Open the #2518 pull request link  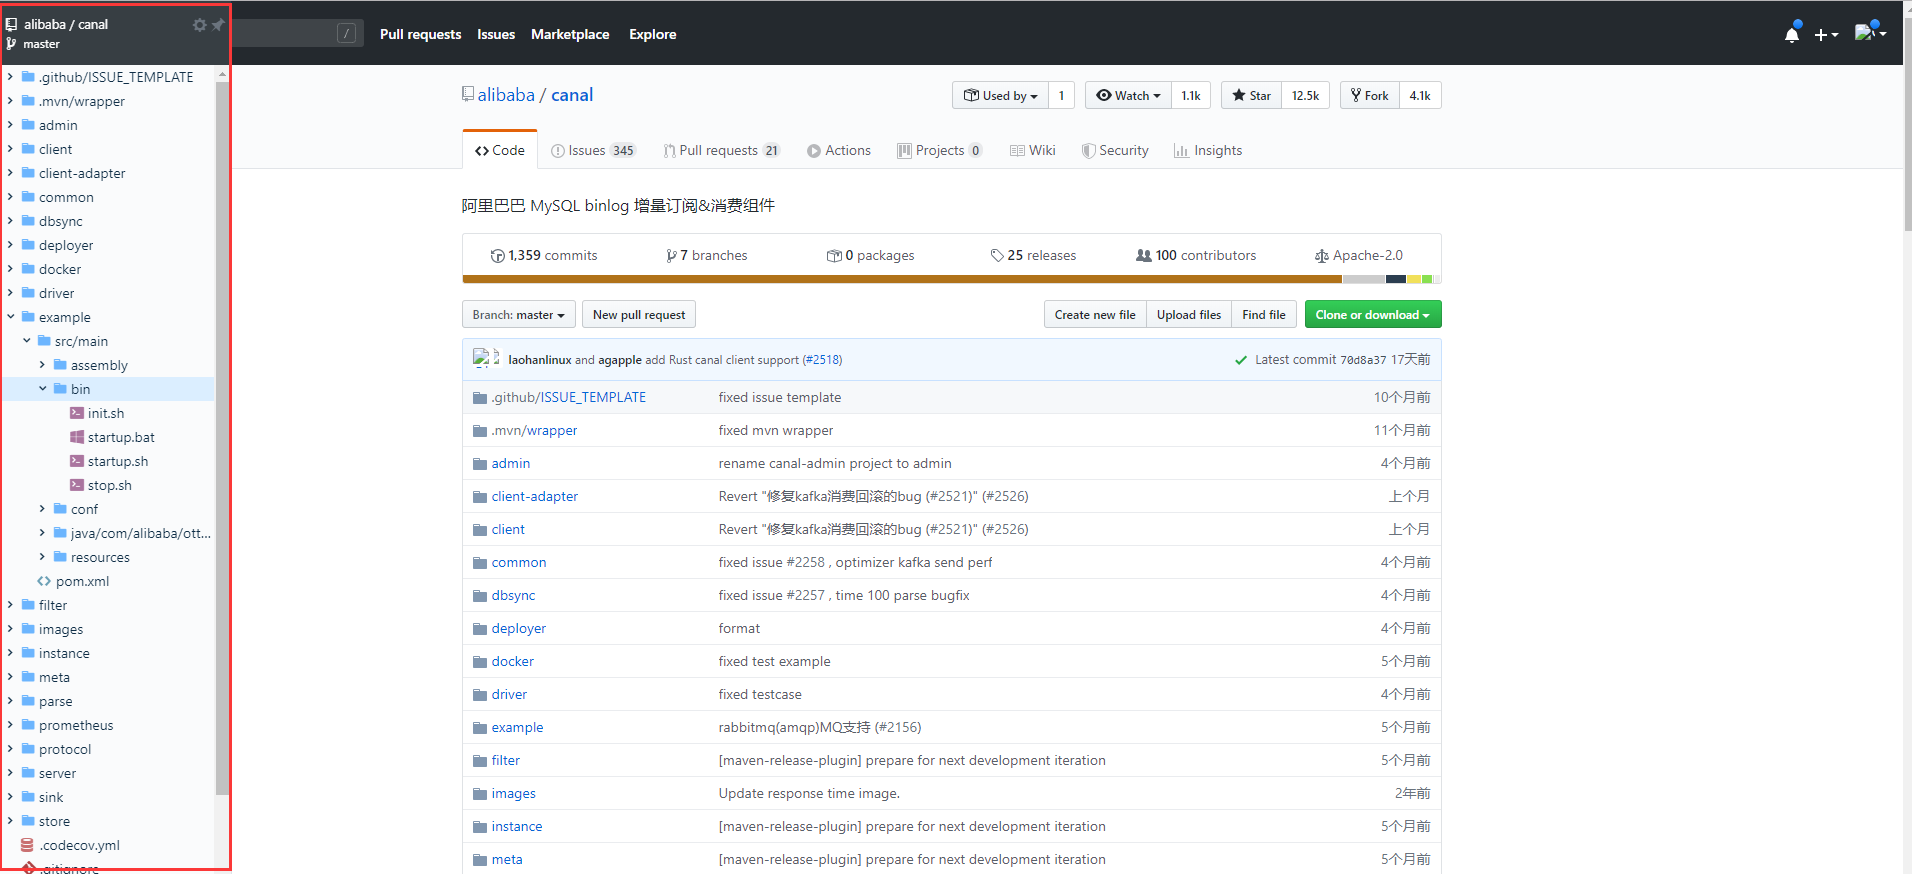[822, 360]
